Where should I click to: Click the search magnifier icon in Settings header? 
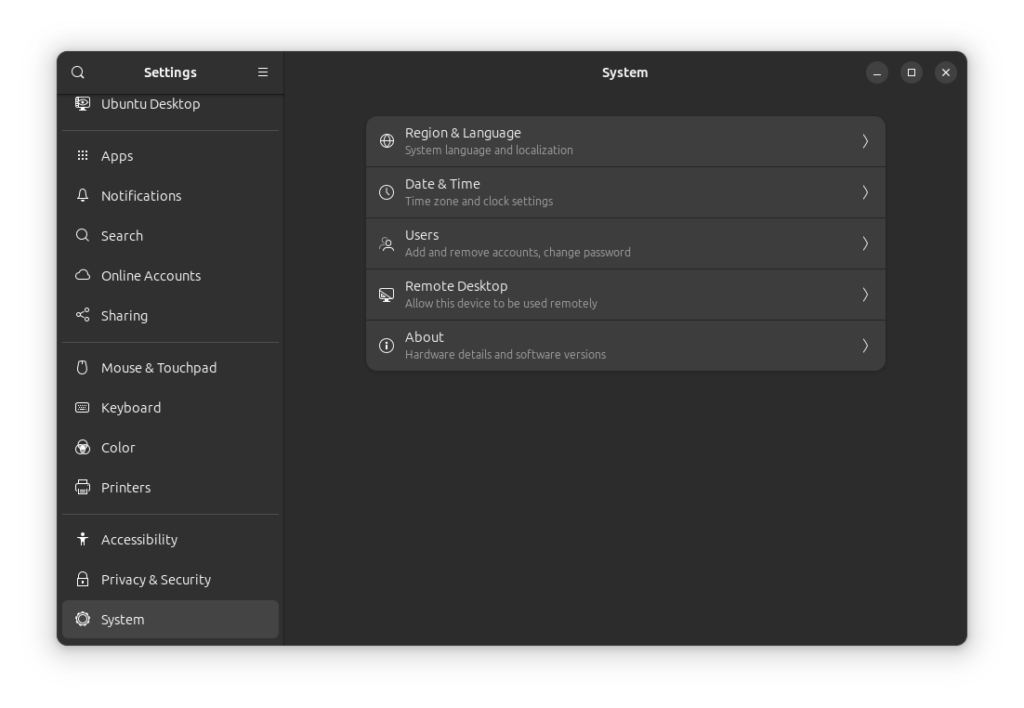[x=78, y=72]
